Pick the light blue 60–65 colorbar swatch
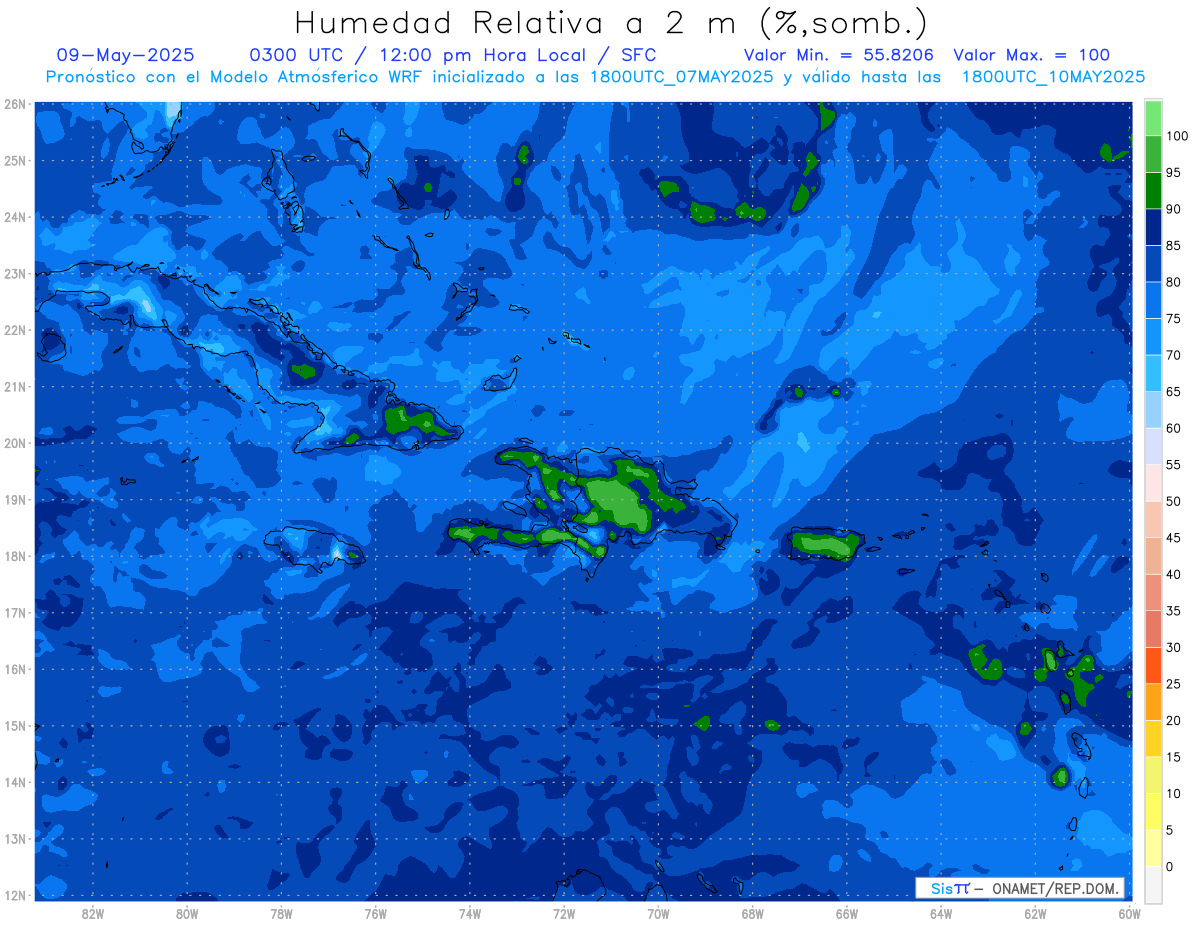This screenshot has height=927, width=1200. 1153,409
